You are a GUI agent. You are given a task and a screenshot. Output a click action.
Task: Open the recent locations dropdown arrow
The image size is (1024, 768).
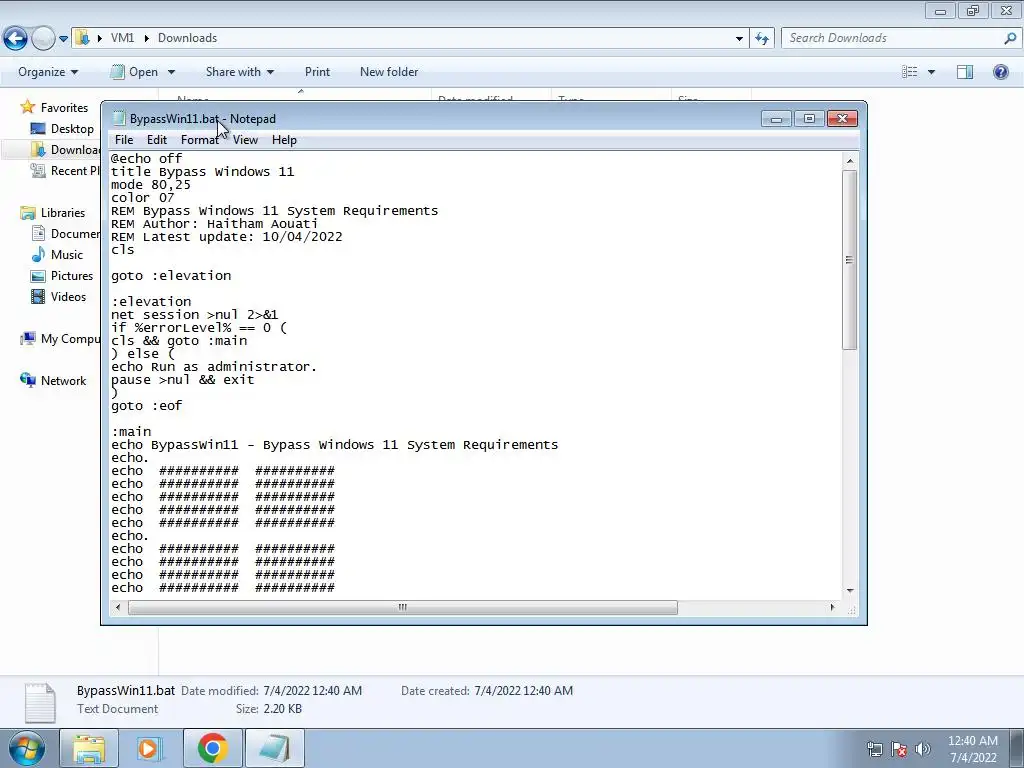pos(63,39)
